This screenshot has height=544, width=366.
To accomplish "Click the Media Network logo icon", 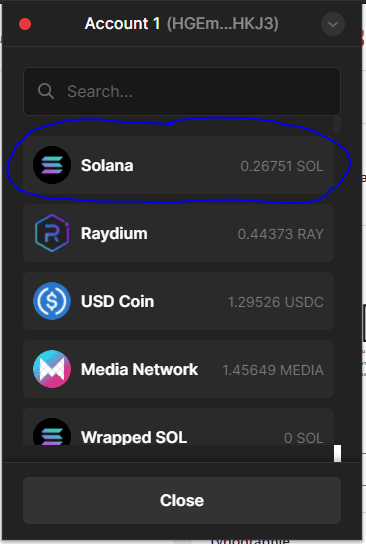I will point(52,369).
